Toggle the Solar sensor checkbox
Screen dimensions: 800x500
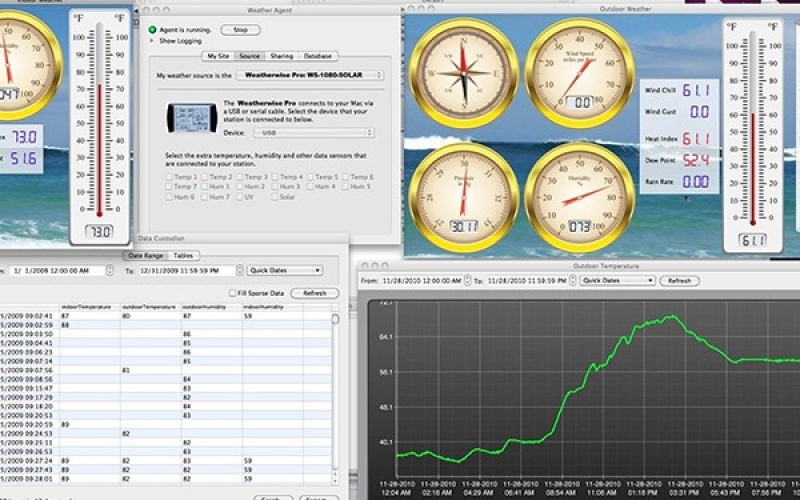tap(275, 197)
